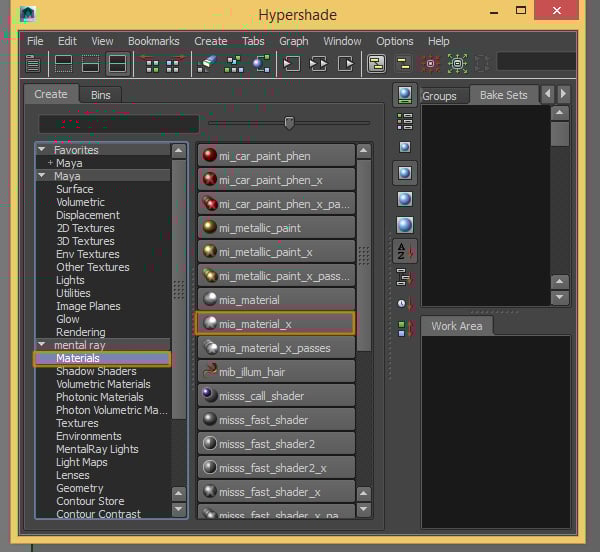Open the Options menu
This screenshot has width=600, height=552.
pos(395,41)
